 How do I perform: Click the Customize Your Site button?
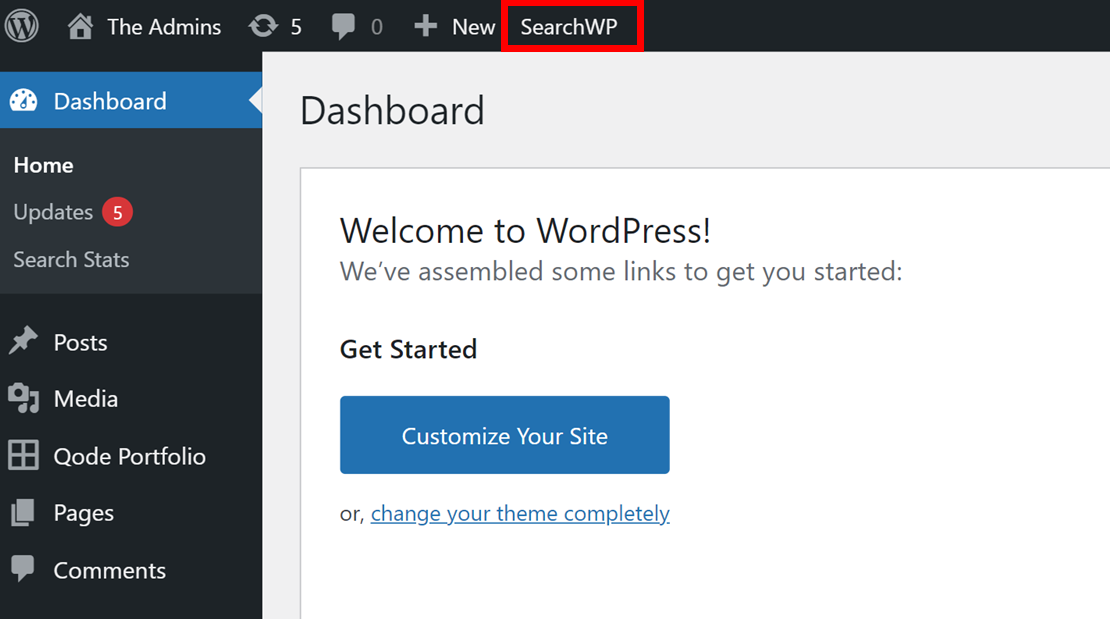click(x=505, y=435)
